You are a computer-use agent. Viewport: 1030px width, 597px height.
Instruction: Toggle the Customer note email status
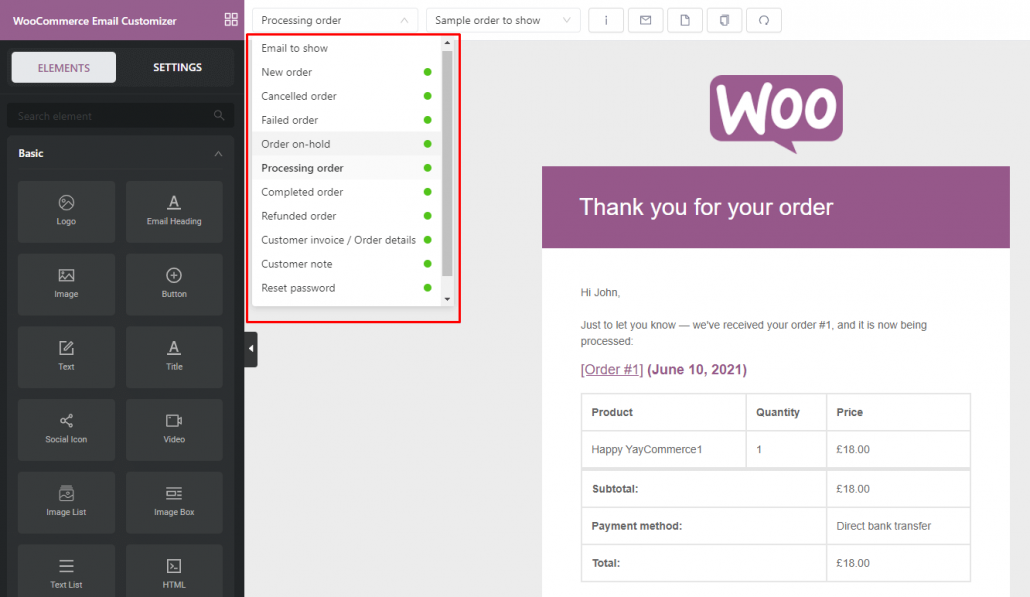tap(427, 263)
